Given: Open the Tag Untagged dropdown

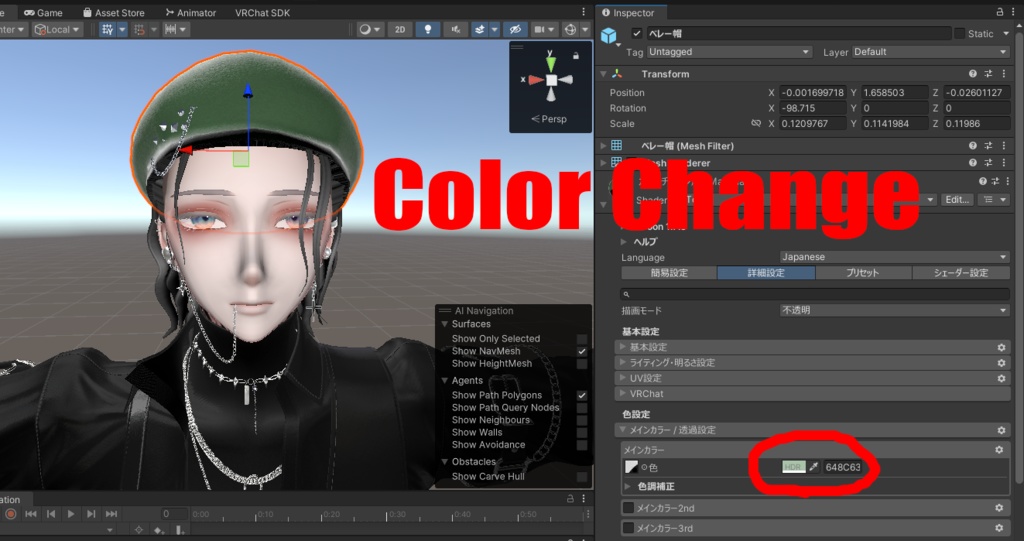Looking at the screenshot, I should coord(729,52).
